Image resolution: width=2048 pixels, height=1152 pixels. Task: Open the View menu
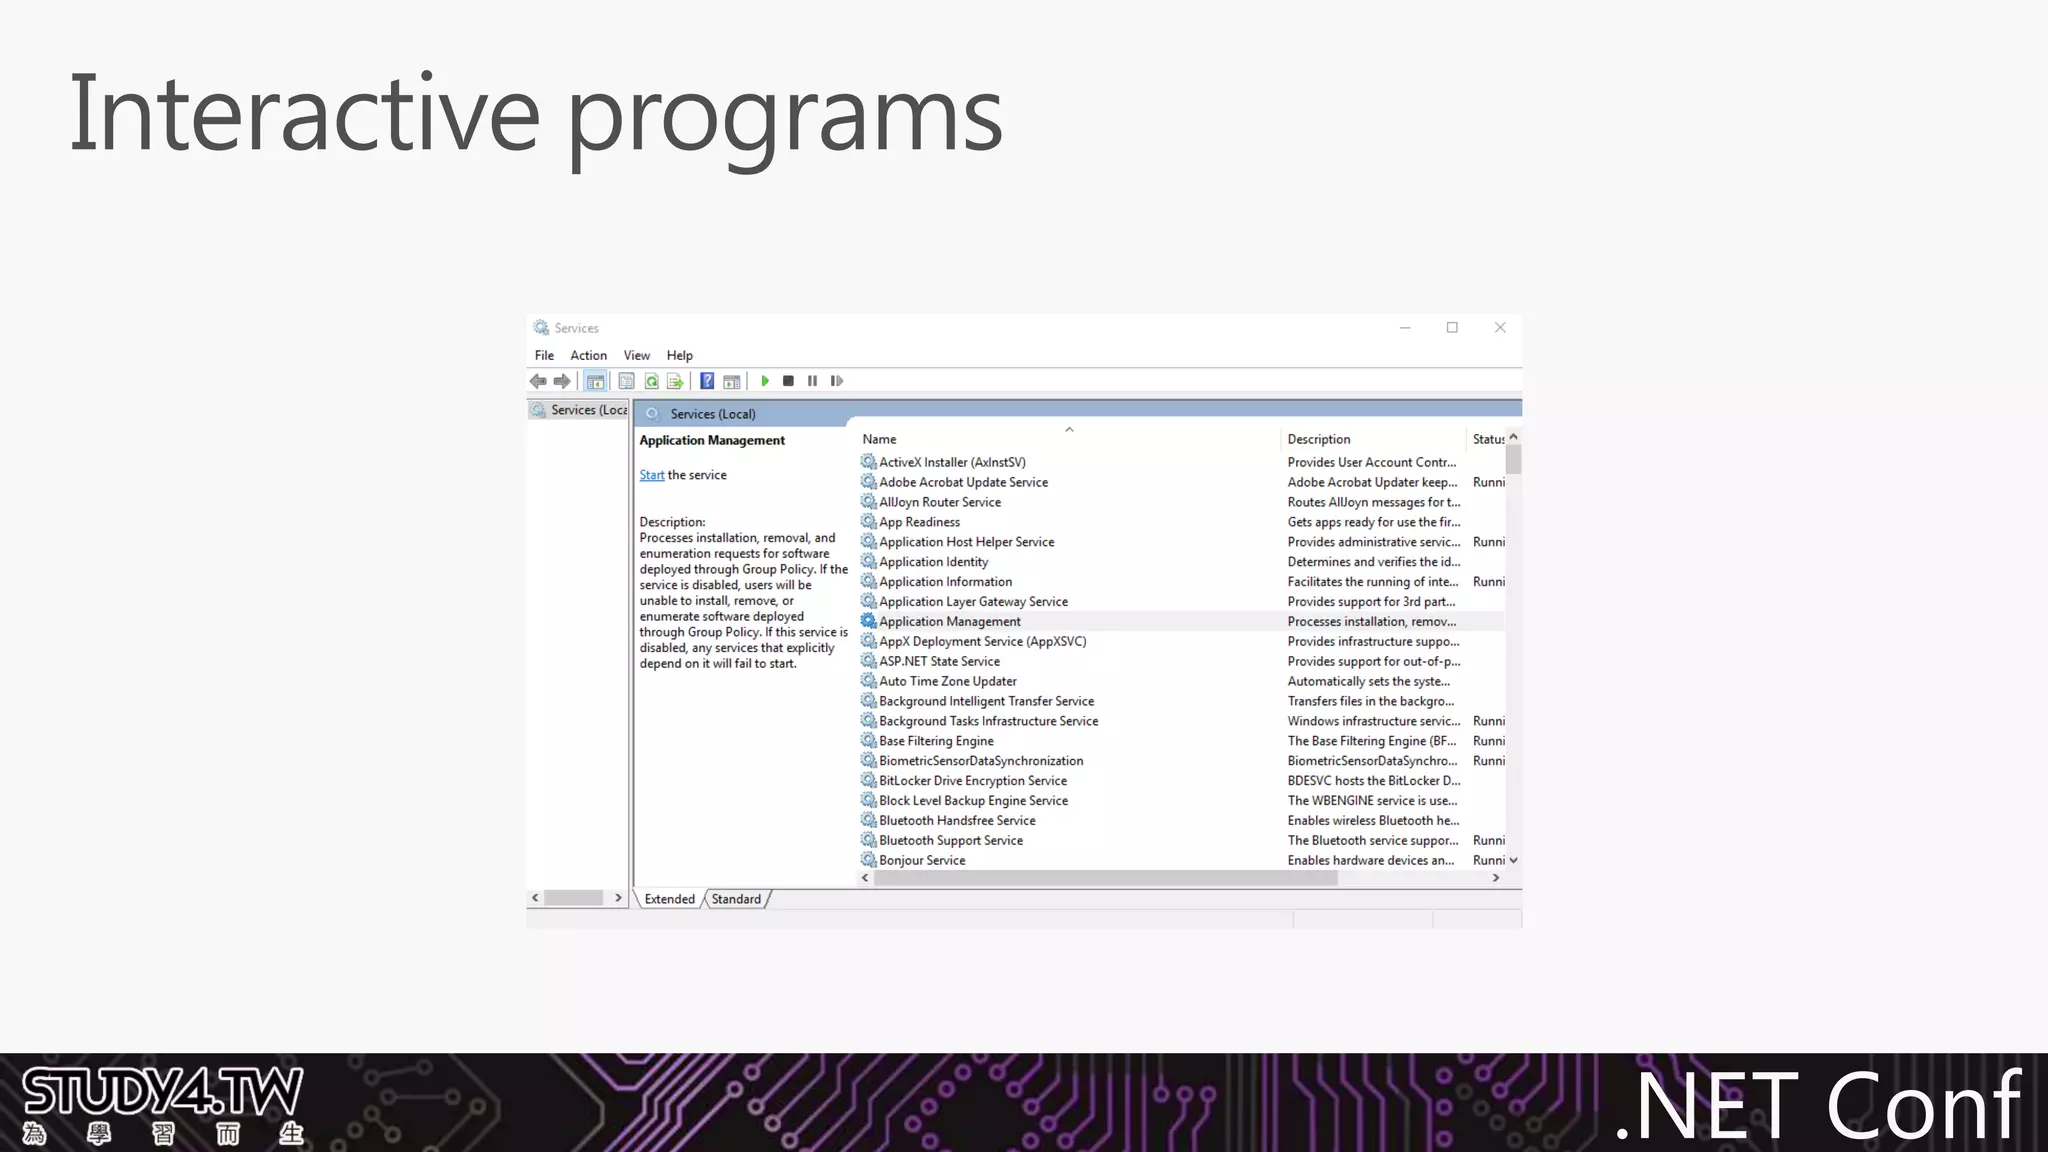click(636, 355)
